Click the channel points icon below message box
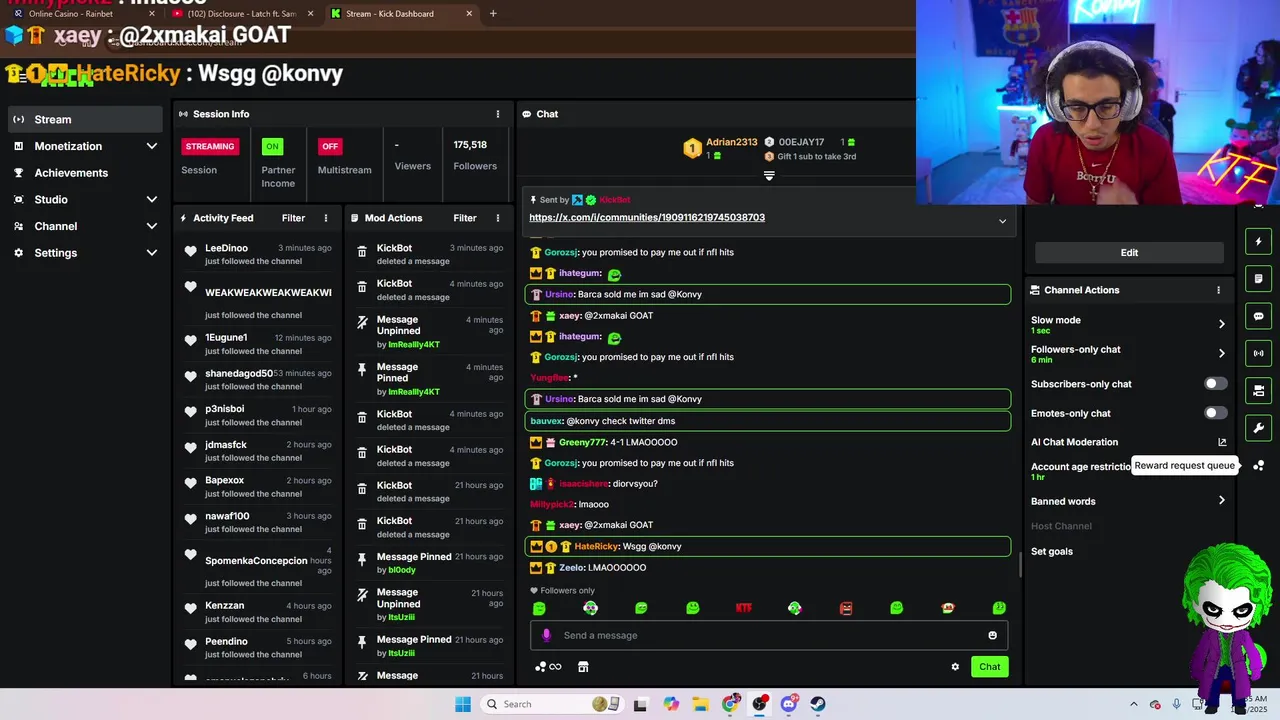The image size is (1280, 720). click(548, 667)
